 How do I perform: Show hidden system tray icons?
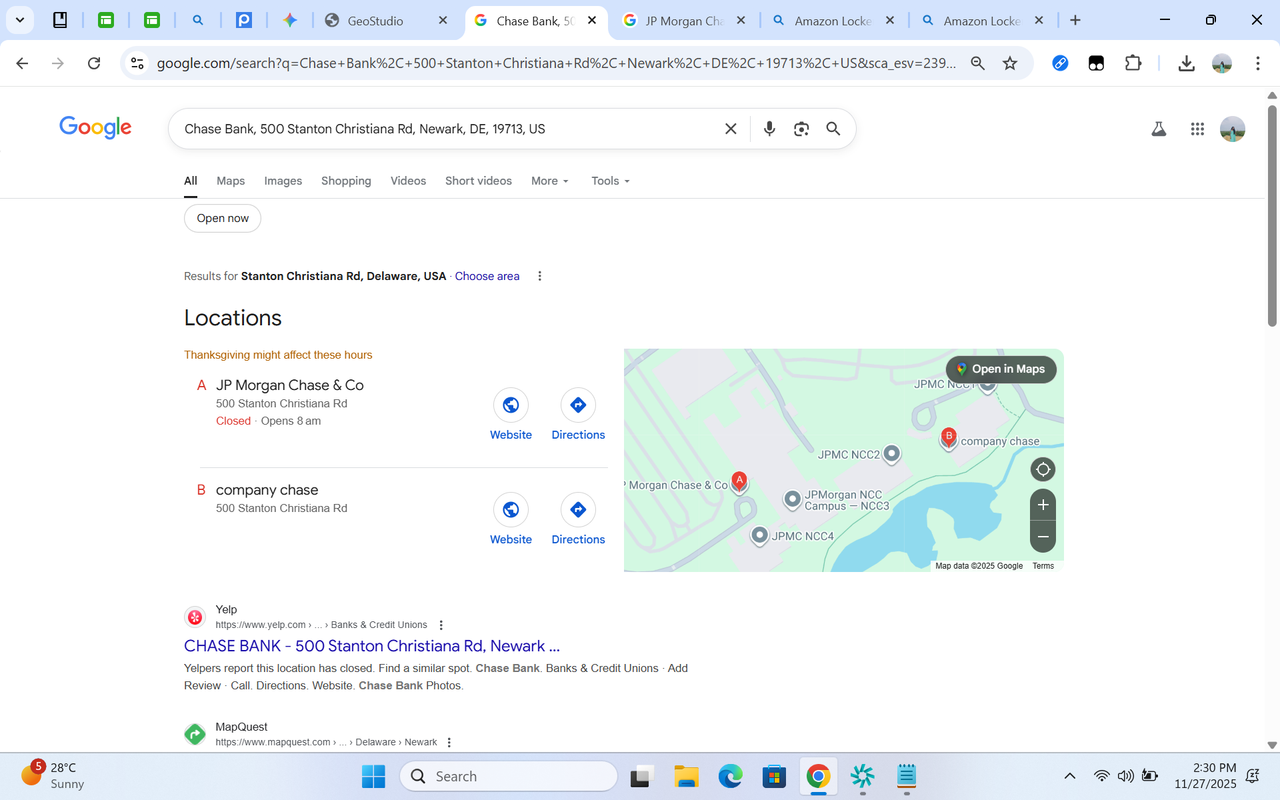pos(1069,776)
